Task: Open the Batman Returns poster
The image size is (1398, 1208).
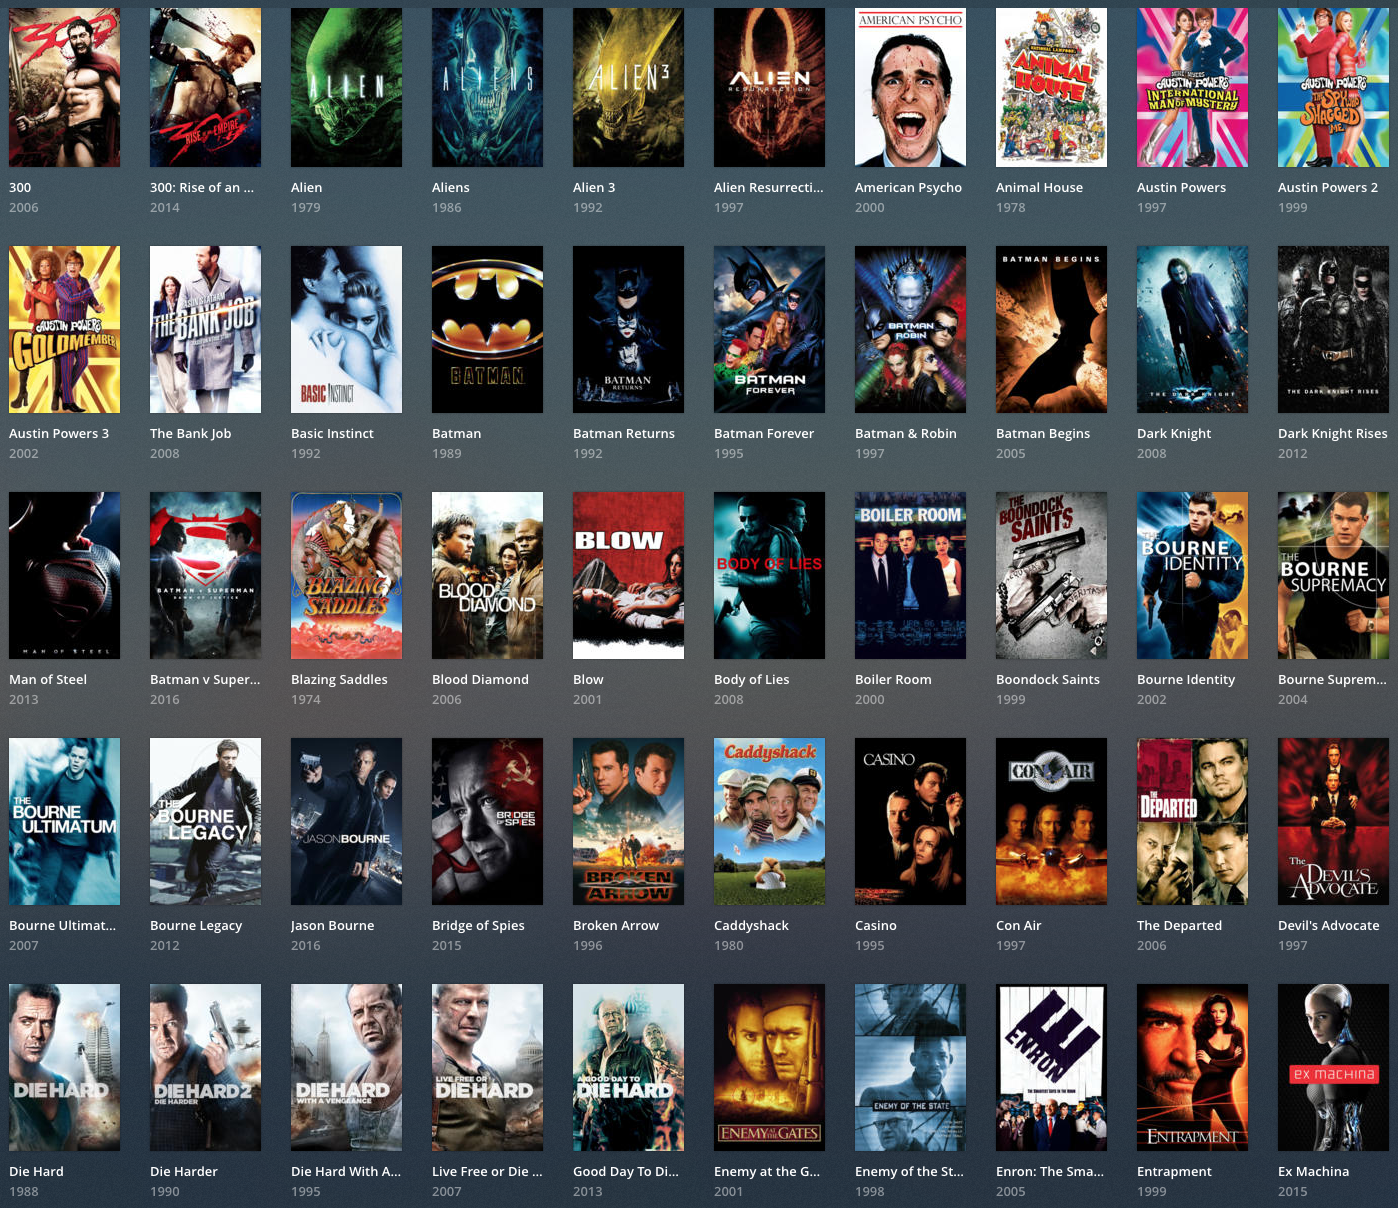Action: (x=628, y=329)
